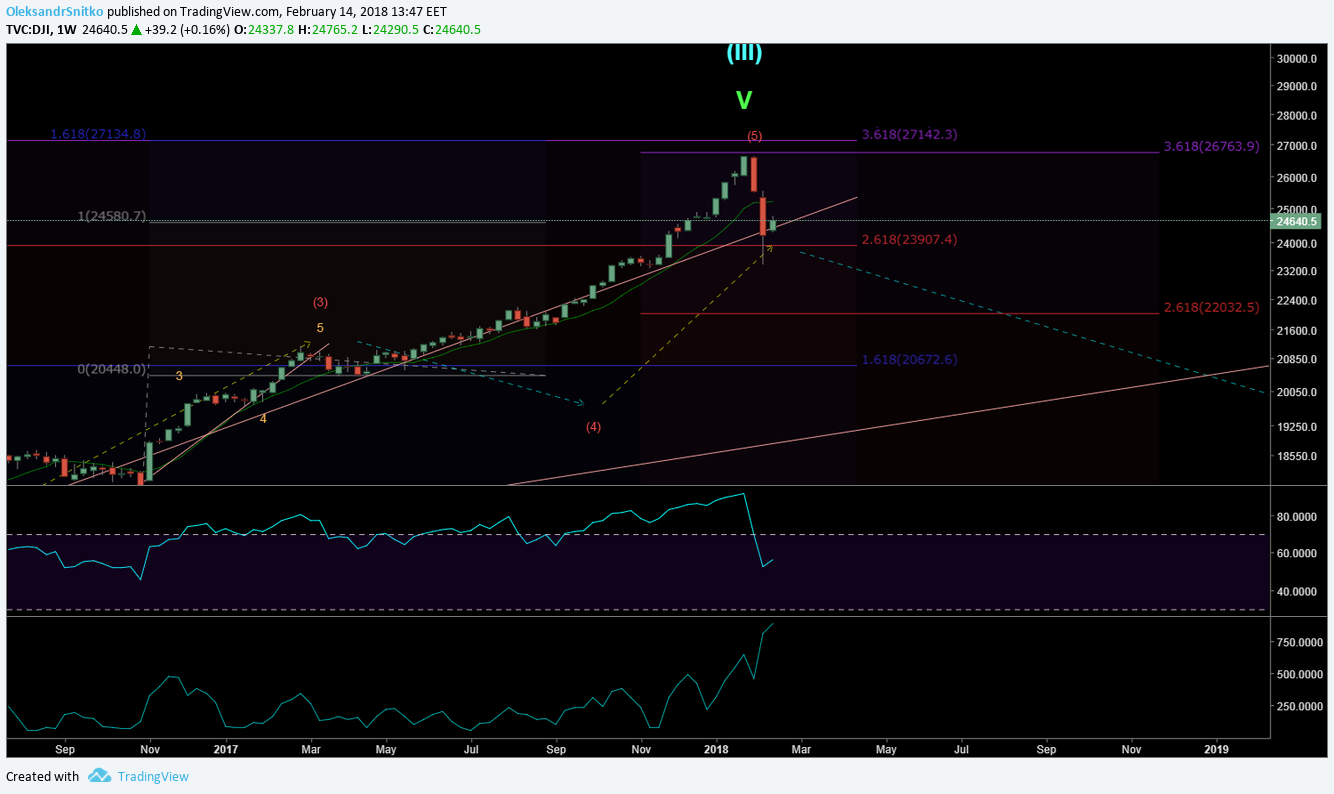This screenshot has width=1334, height=794.
Task: Click the 80.0000 RSI scale label
Action: [x=1298, y=517]
